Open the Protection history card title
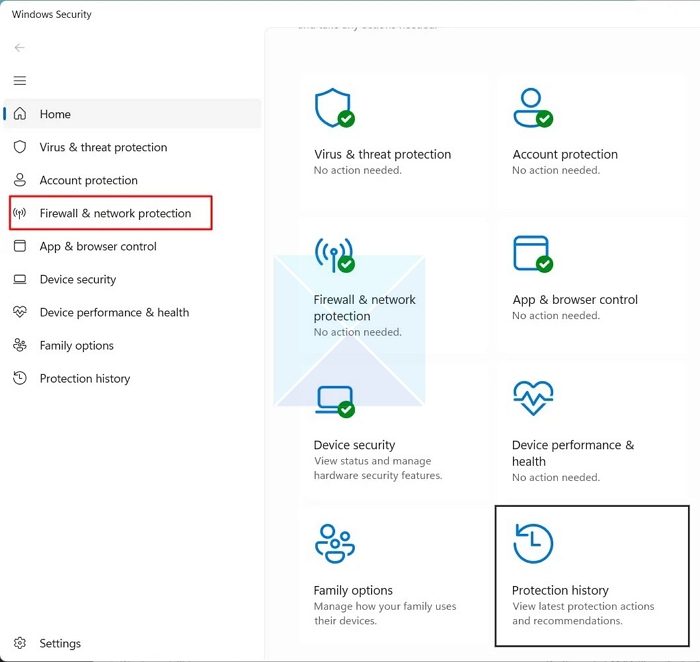The image size is (700, 662). pos(560,590)
